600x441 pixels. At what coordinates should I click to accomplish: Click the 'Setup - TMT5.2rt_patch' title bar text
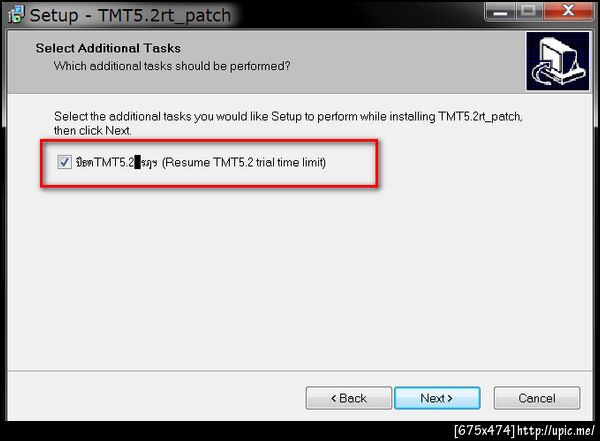(130, 16)
